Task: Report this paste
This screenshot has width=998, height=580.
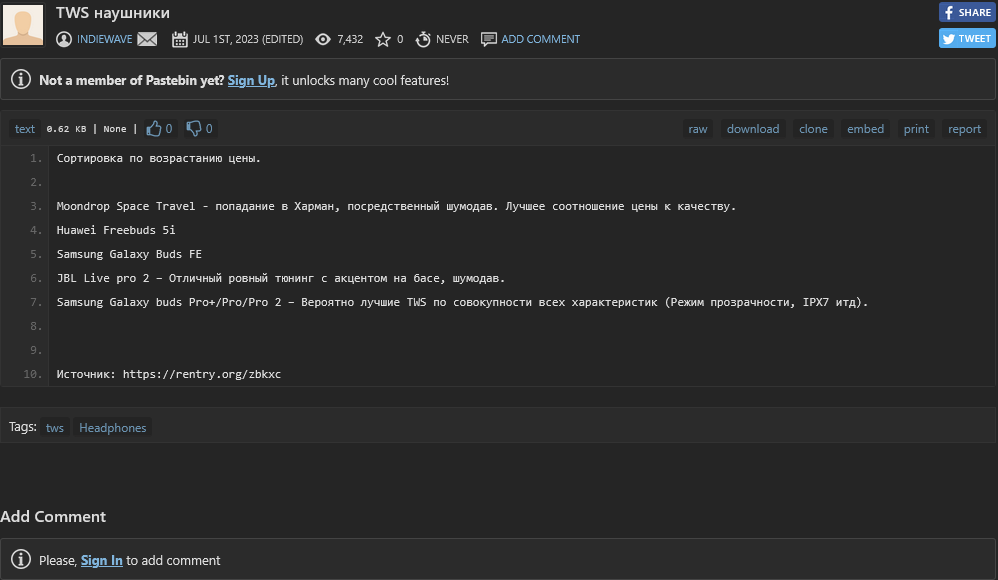Action: click(964, 129)
